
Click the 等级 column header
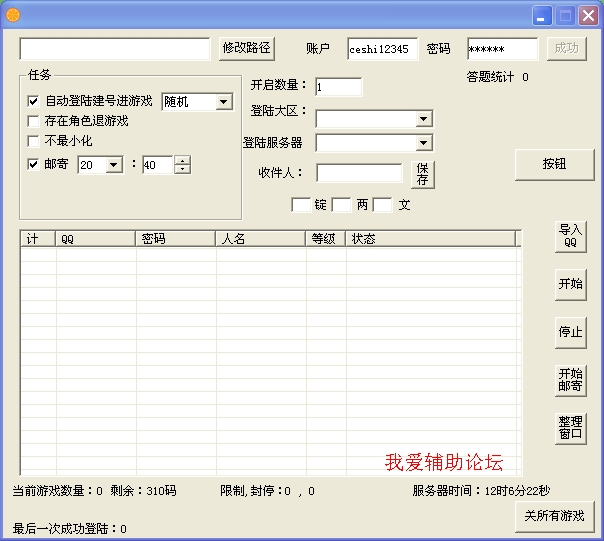(325, 239)
